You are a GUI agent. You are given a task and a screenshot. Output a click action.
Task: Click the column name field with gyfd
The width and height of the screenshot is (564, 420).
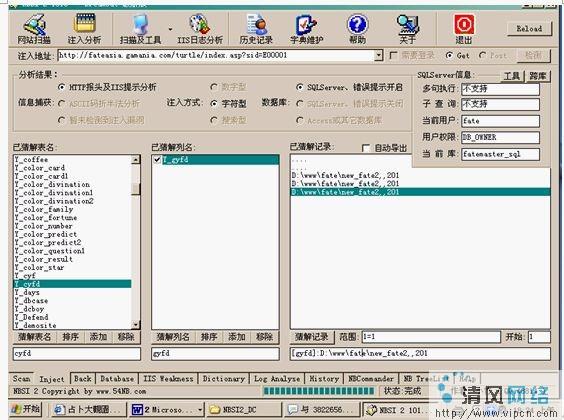(215, 353)
